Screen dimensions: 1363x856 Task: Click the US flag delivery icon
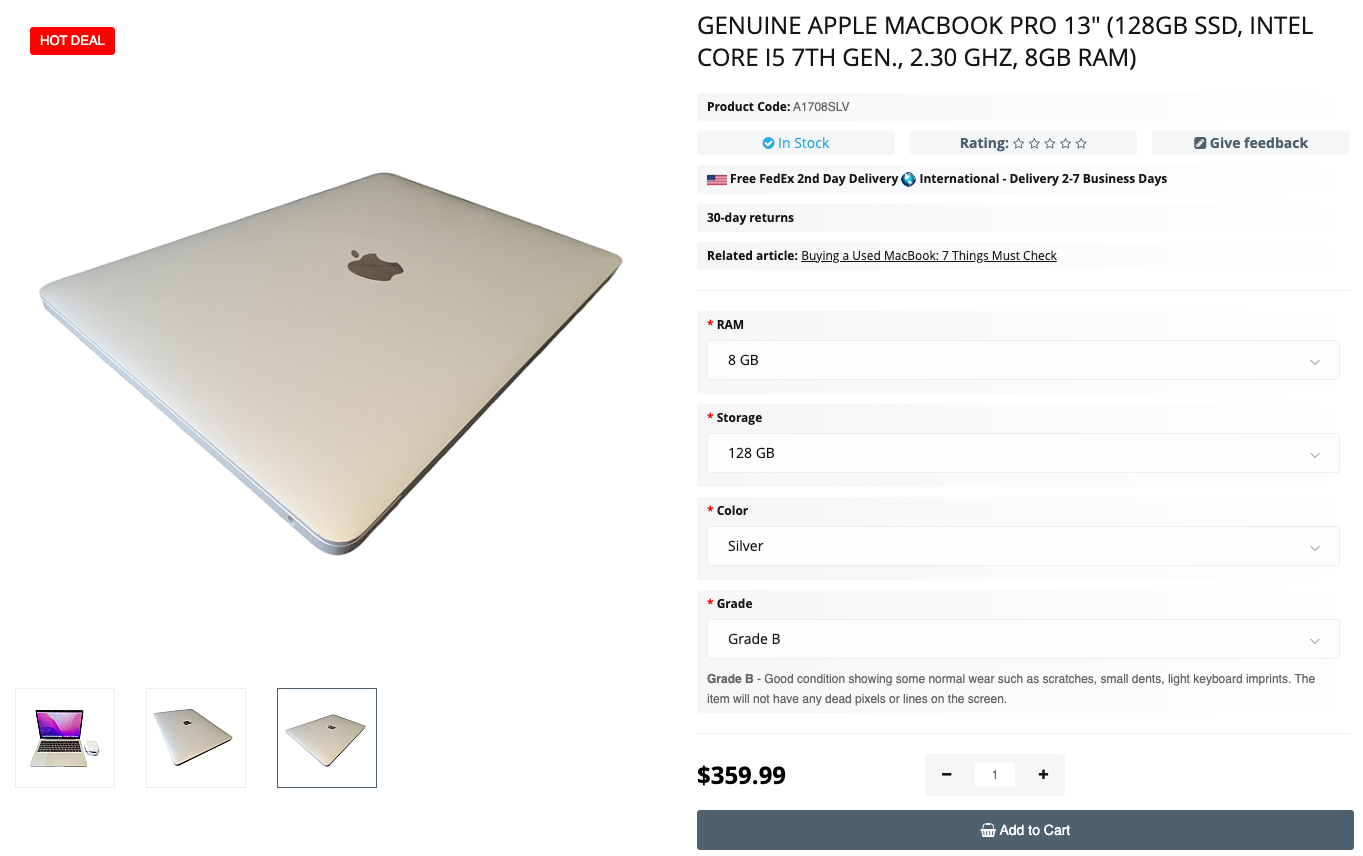pos(716,179)
